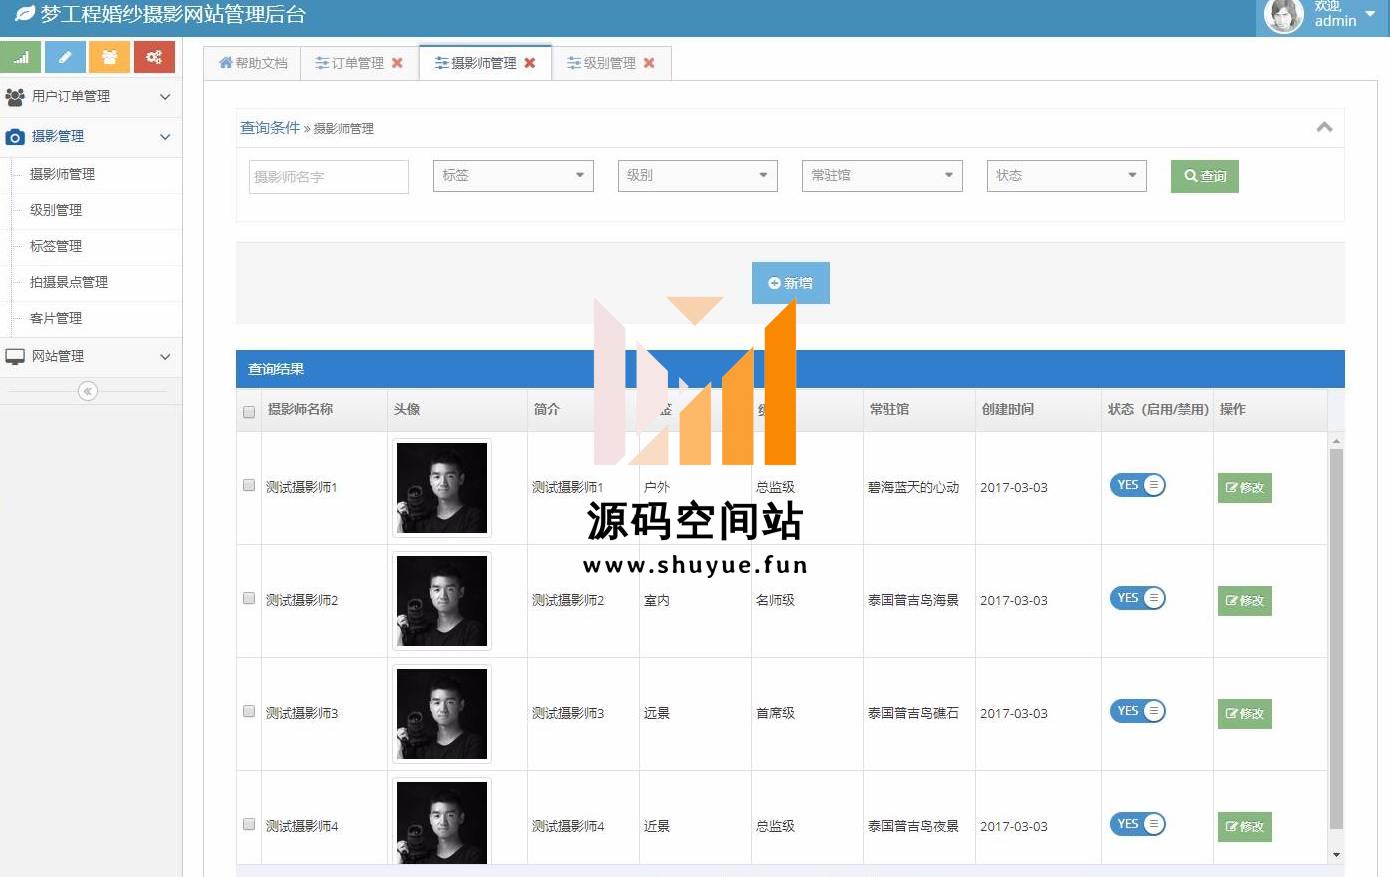Click the green 查询 search button
1390x877 pixels.
1204,176
